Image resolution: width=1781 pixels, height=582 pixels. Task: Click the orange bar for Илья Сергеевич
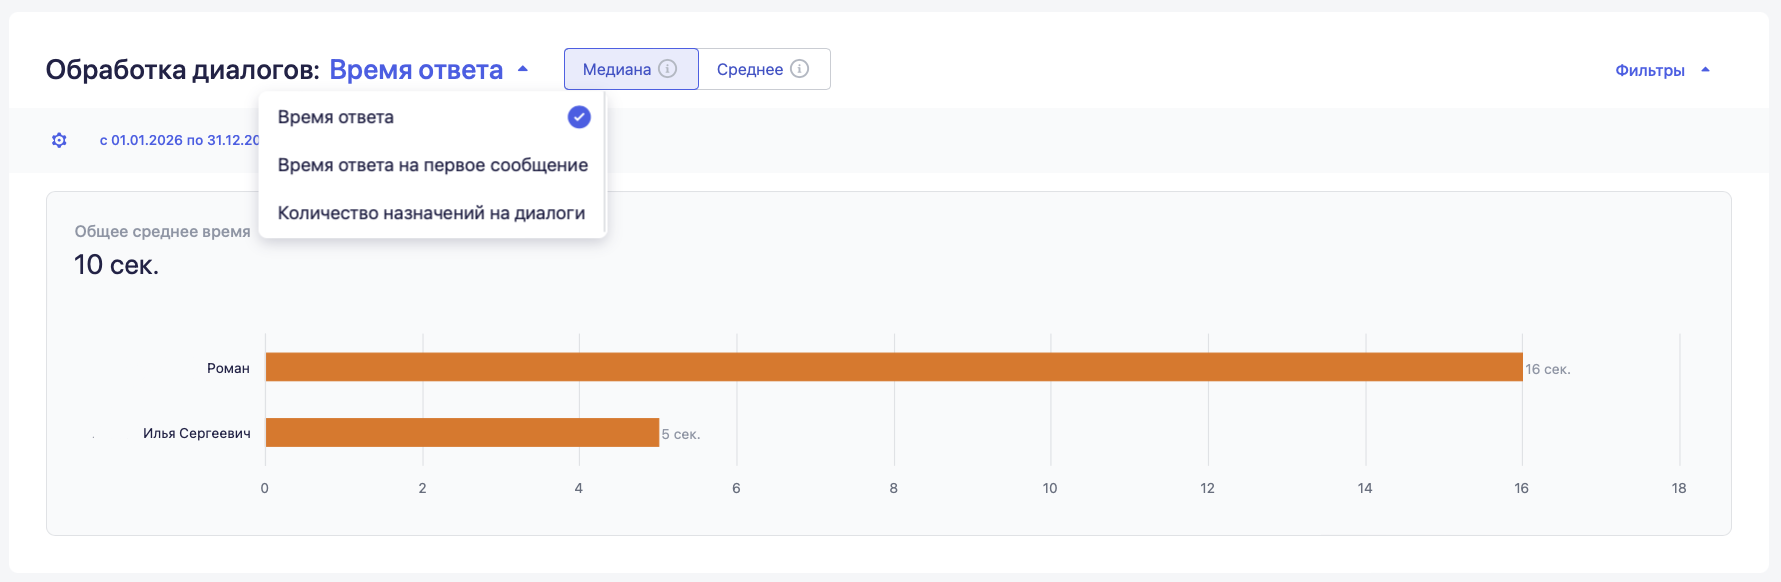(462, 432)
